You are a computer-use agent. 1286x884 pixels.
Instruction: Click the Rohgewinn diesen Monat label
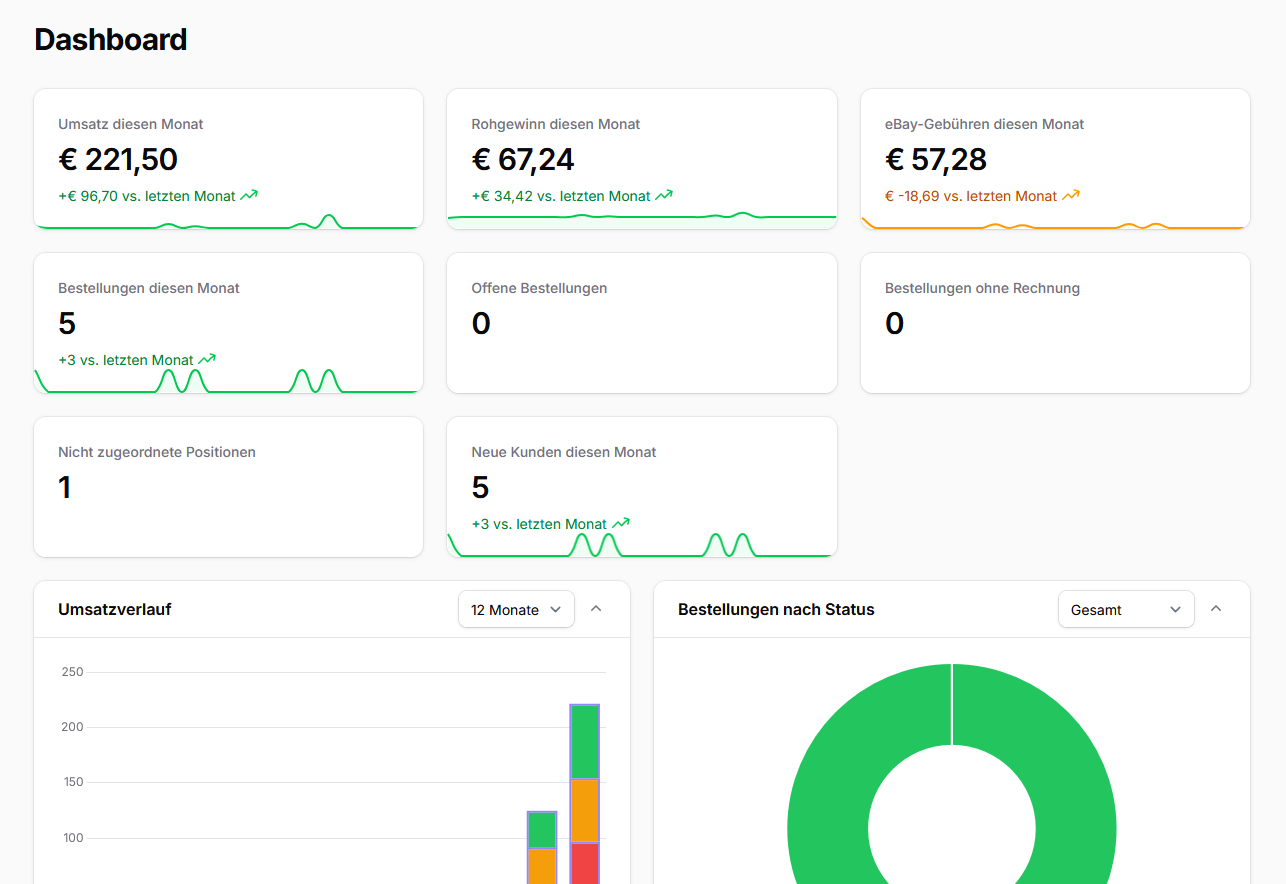(556, 124)
